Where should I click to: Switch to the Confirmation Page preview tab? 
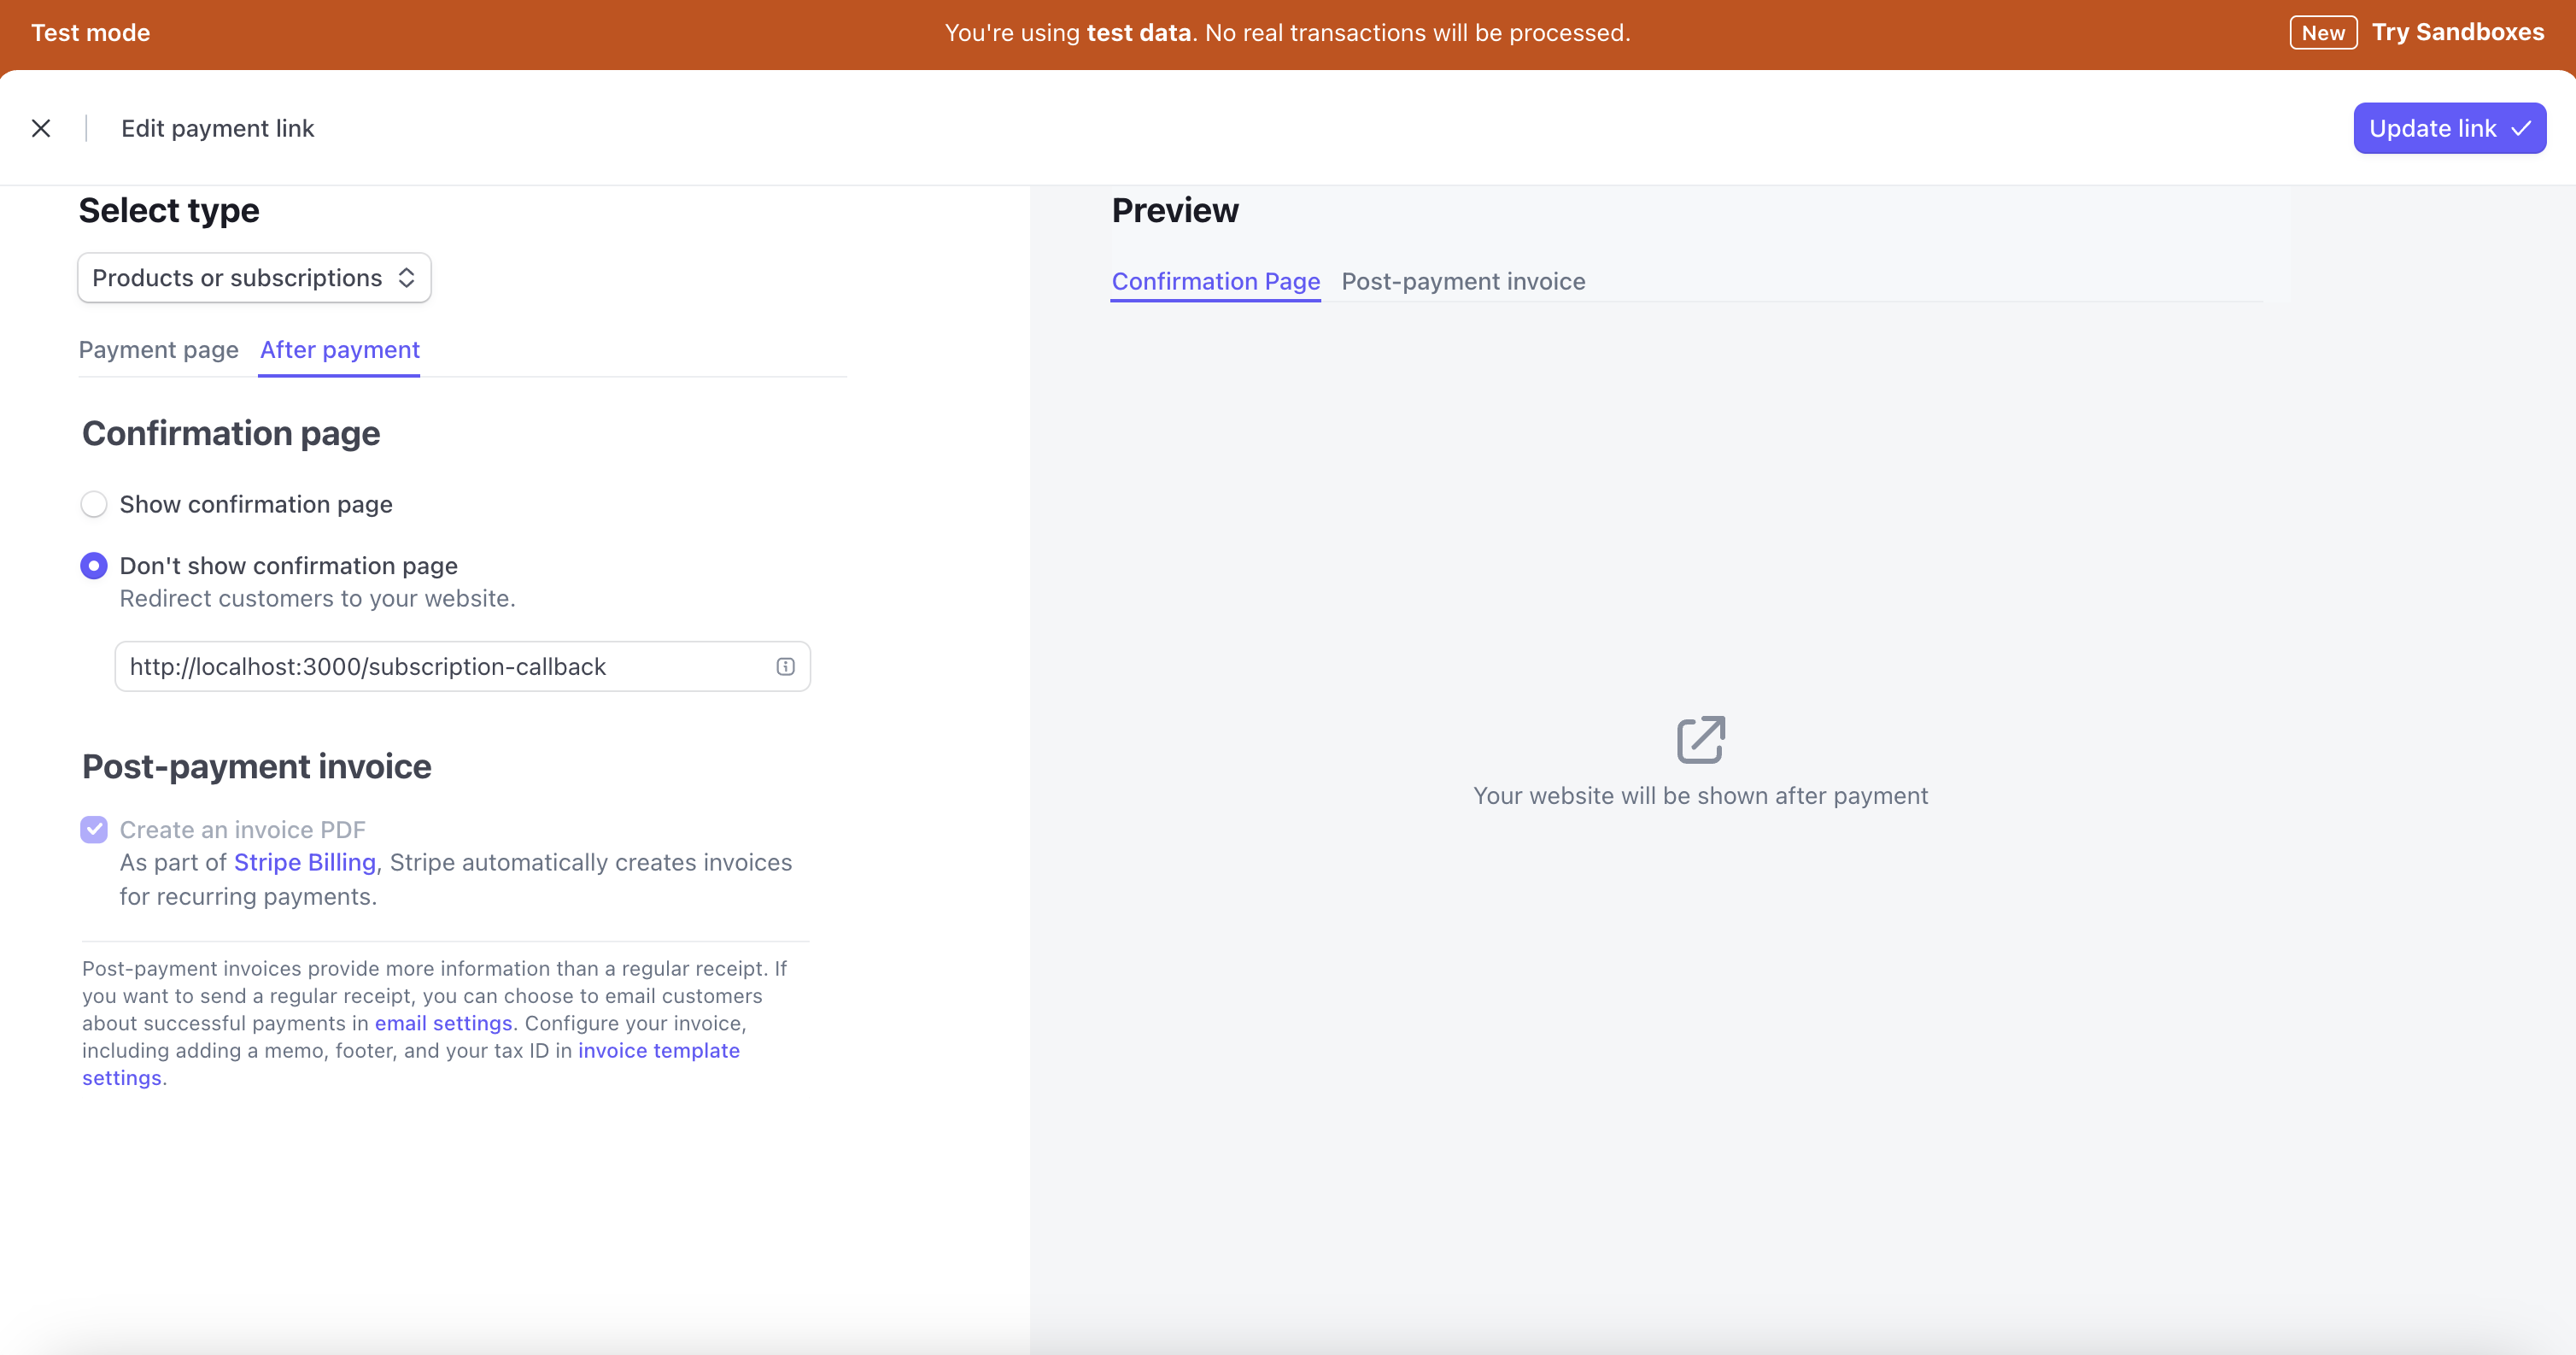(1216, 279)
